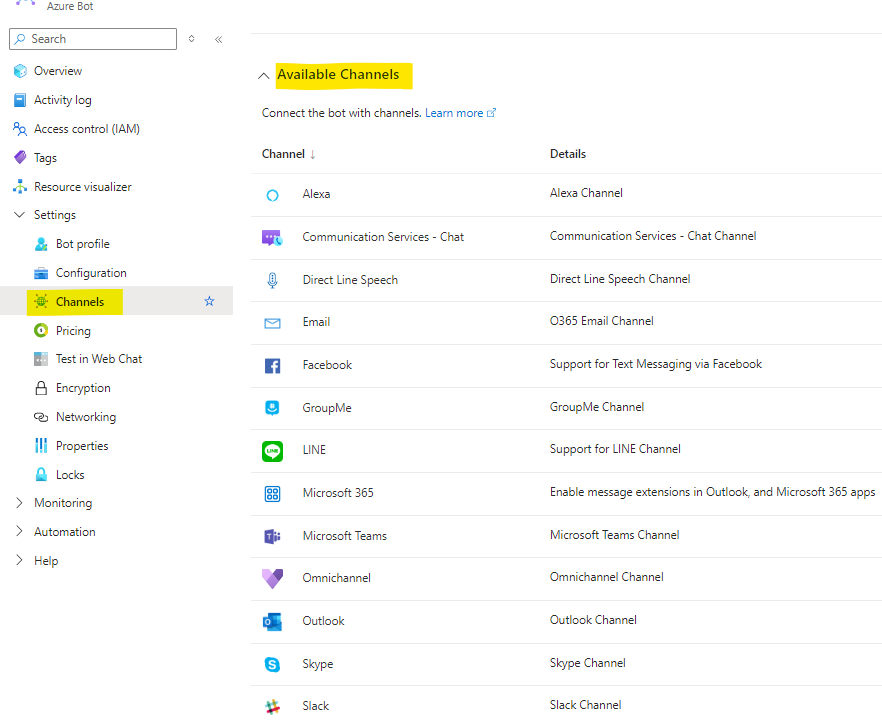Viewport: 882px width, 721px height.
Task: Collapse the Settings group in sidebar
Action: 19,215
